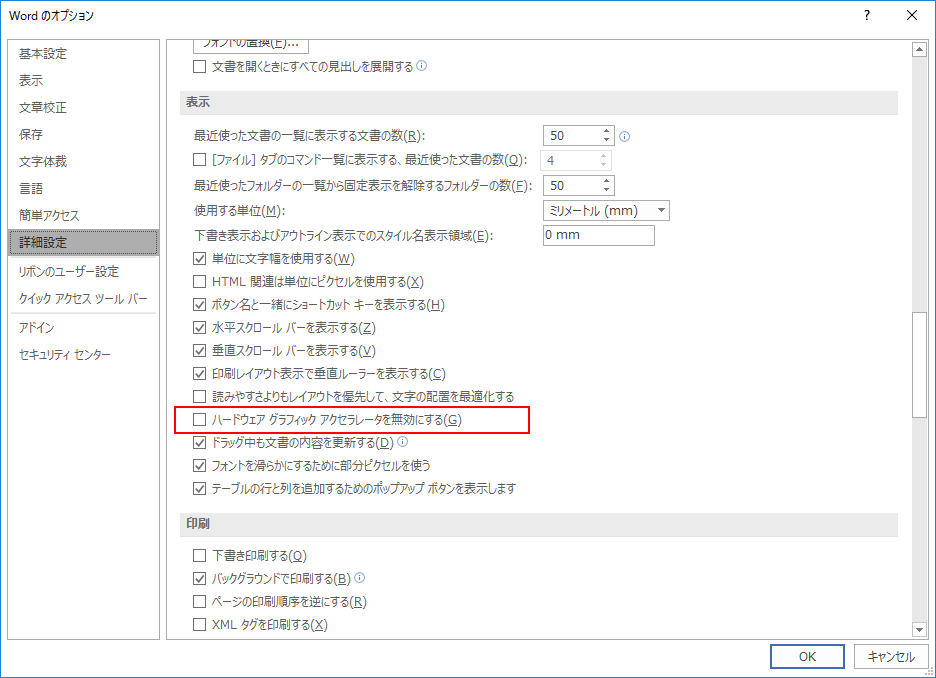Open 基本設定 category

(x=84, y=54)
